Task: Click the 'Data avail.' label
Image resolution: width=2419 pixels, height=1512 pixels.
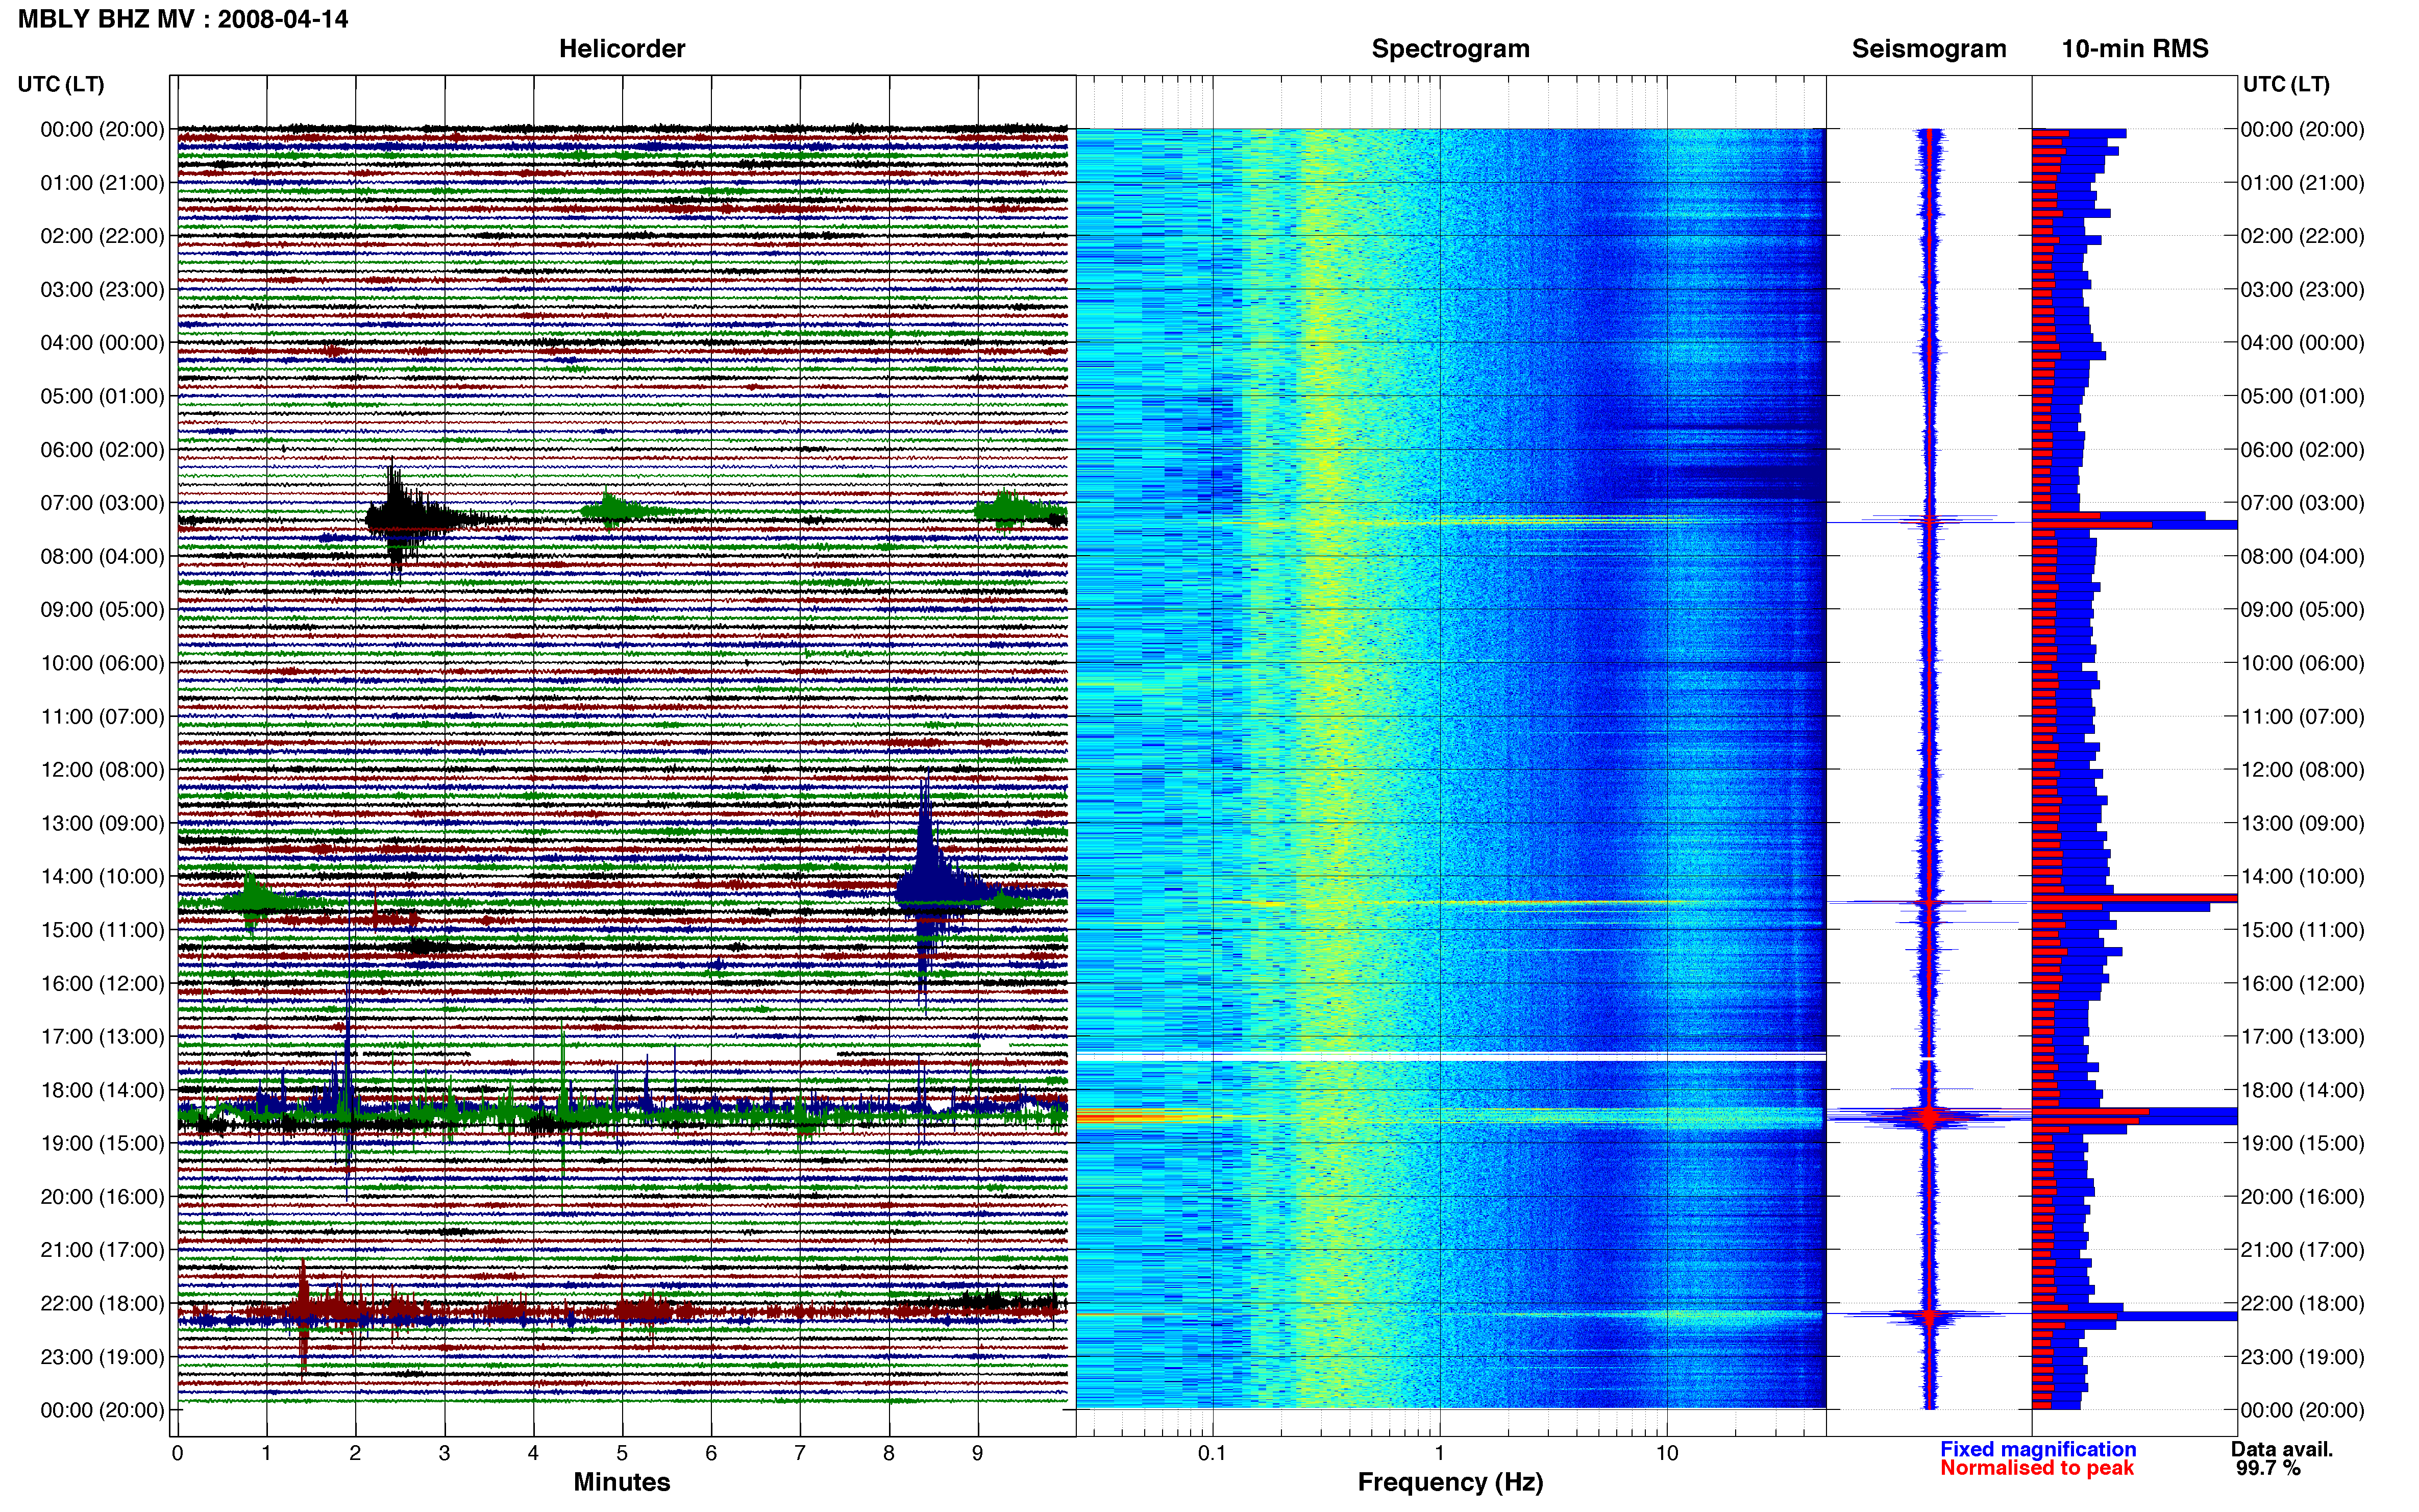Action: tap(2282, 1449)
